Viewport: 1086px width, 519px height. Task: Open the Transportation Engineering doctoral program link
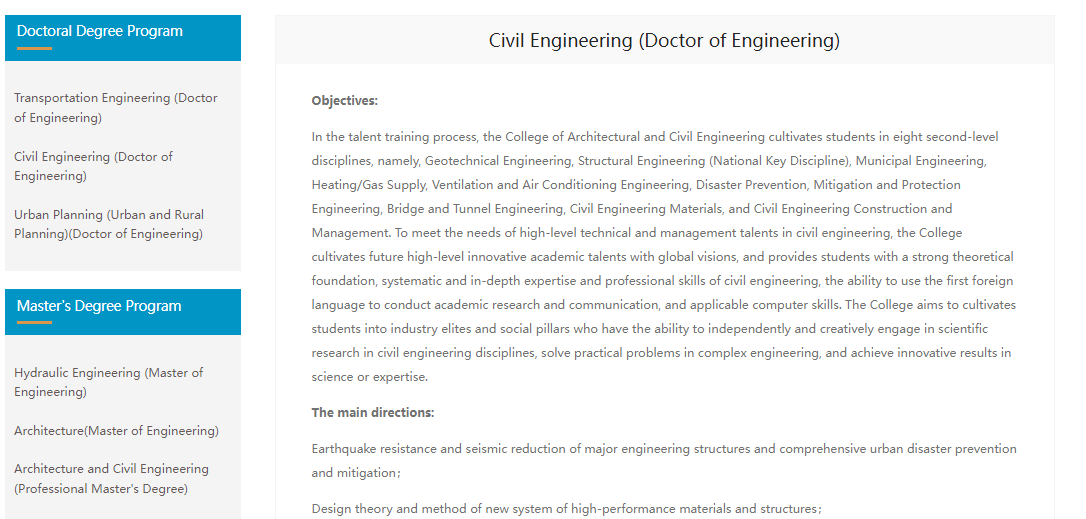pos(115,108)
